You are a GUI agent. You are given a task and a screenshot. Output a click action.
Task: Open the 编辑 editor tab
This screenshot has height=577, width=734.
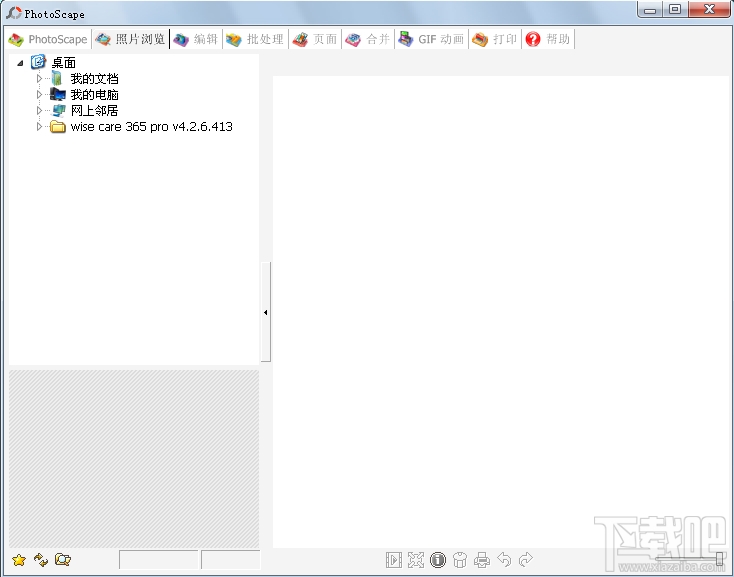coord(196,39)
